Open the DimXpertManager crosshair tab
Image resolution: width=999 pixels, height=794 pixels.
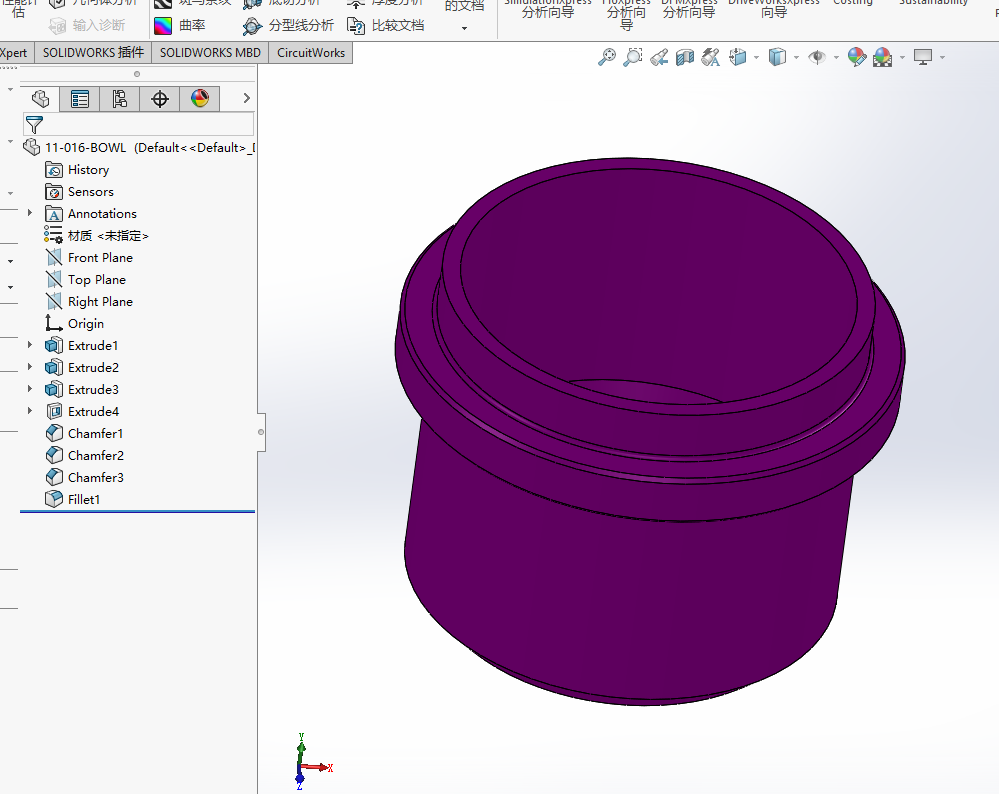[x=159, y=98]
